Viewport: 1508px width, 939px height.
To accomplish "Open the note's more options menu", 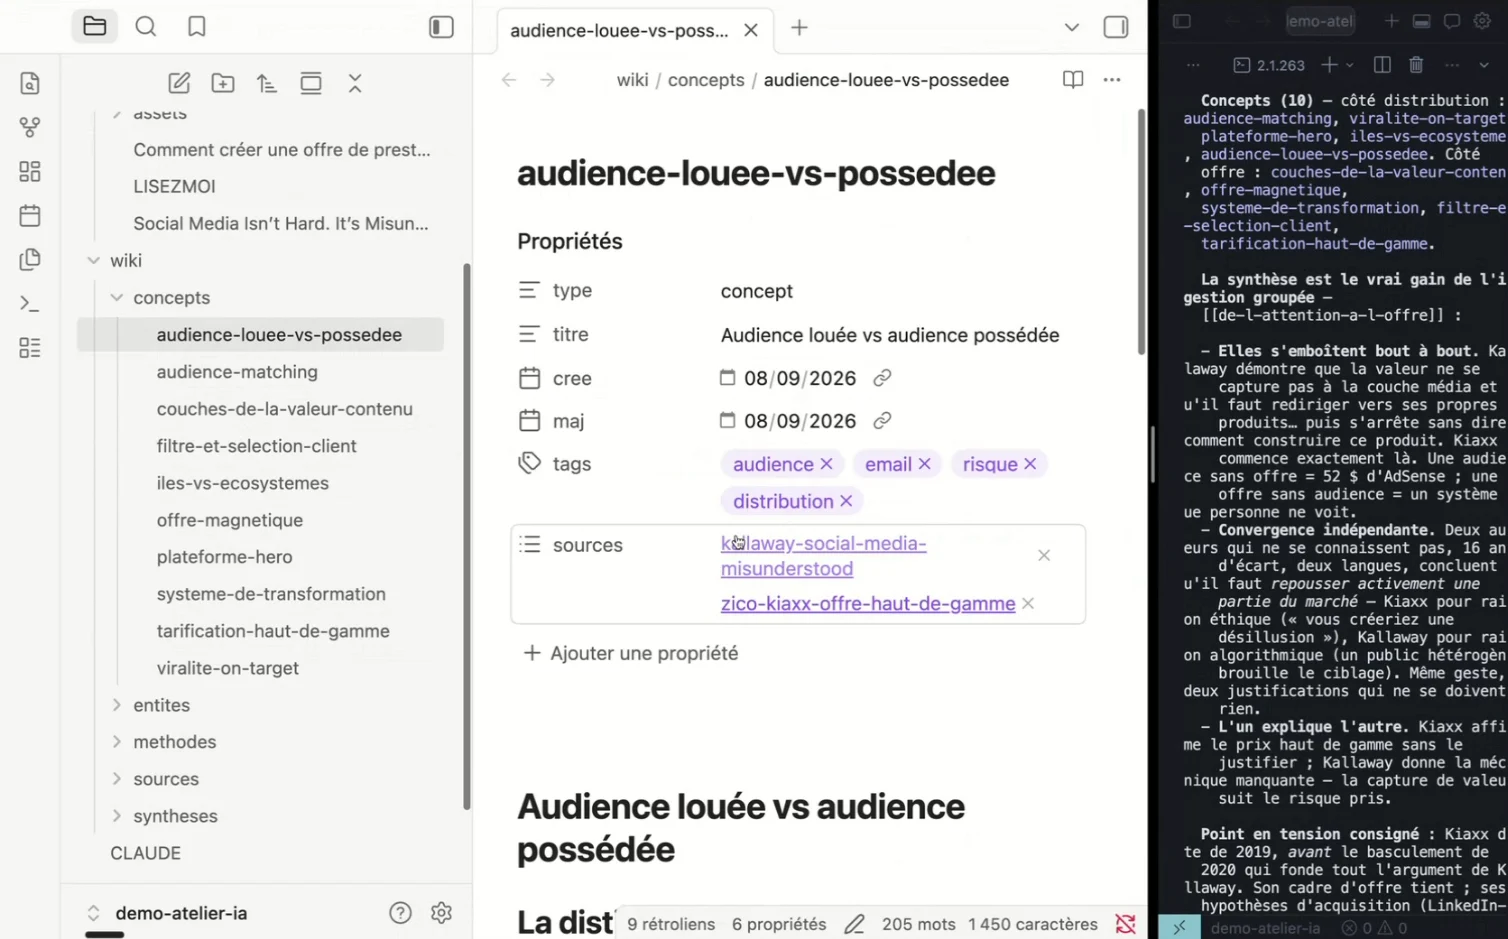I will [x=1112, y=80].
